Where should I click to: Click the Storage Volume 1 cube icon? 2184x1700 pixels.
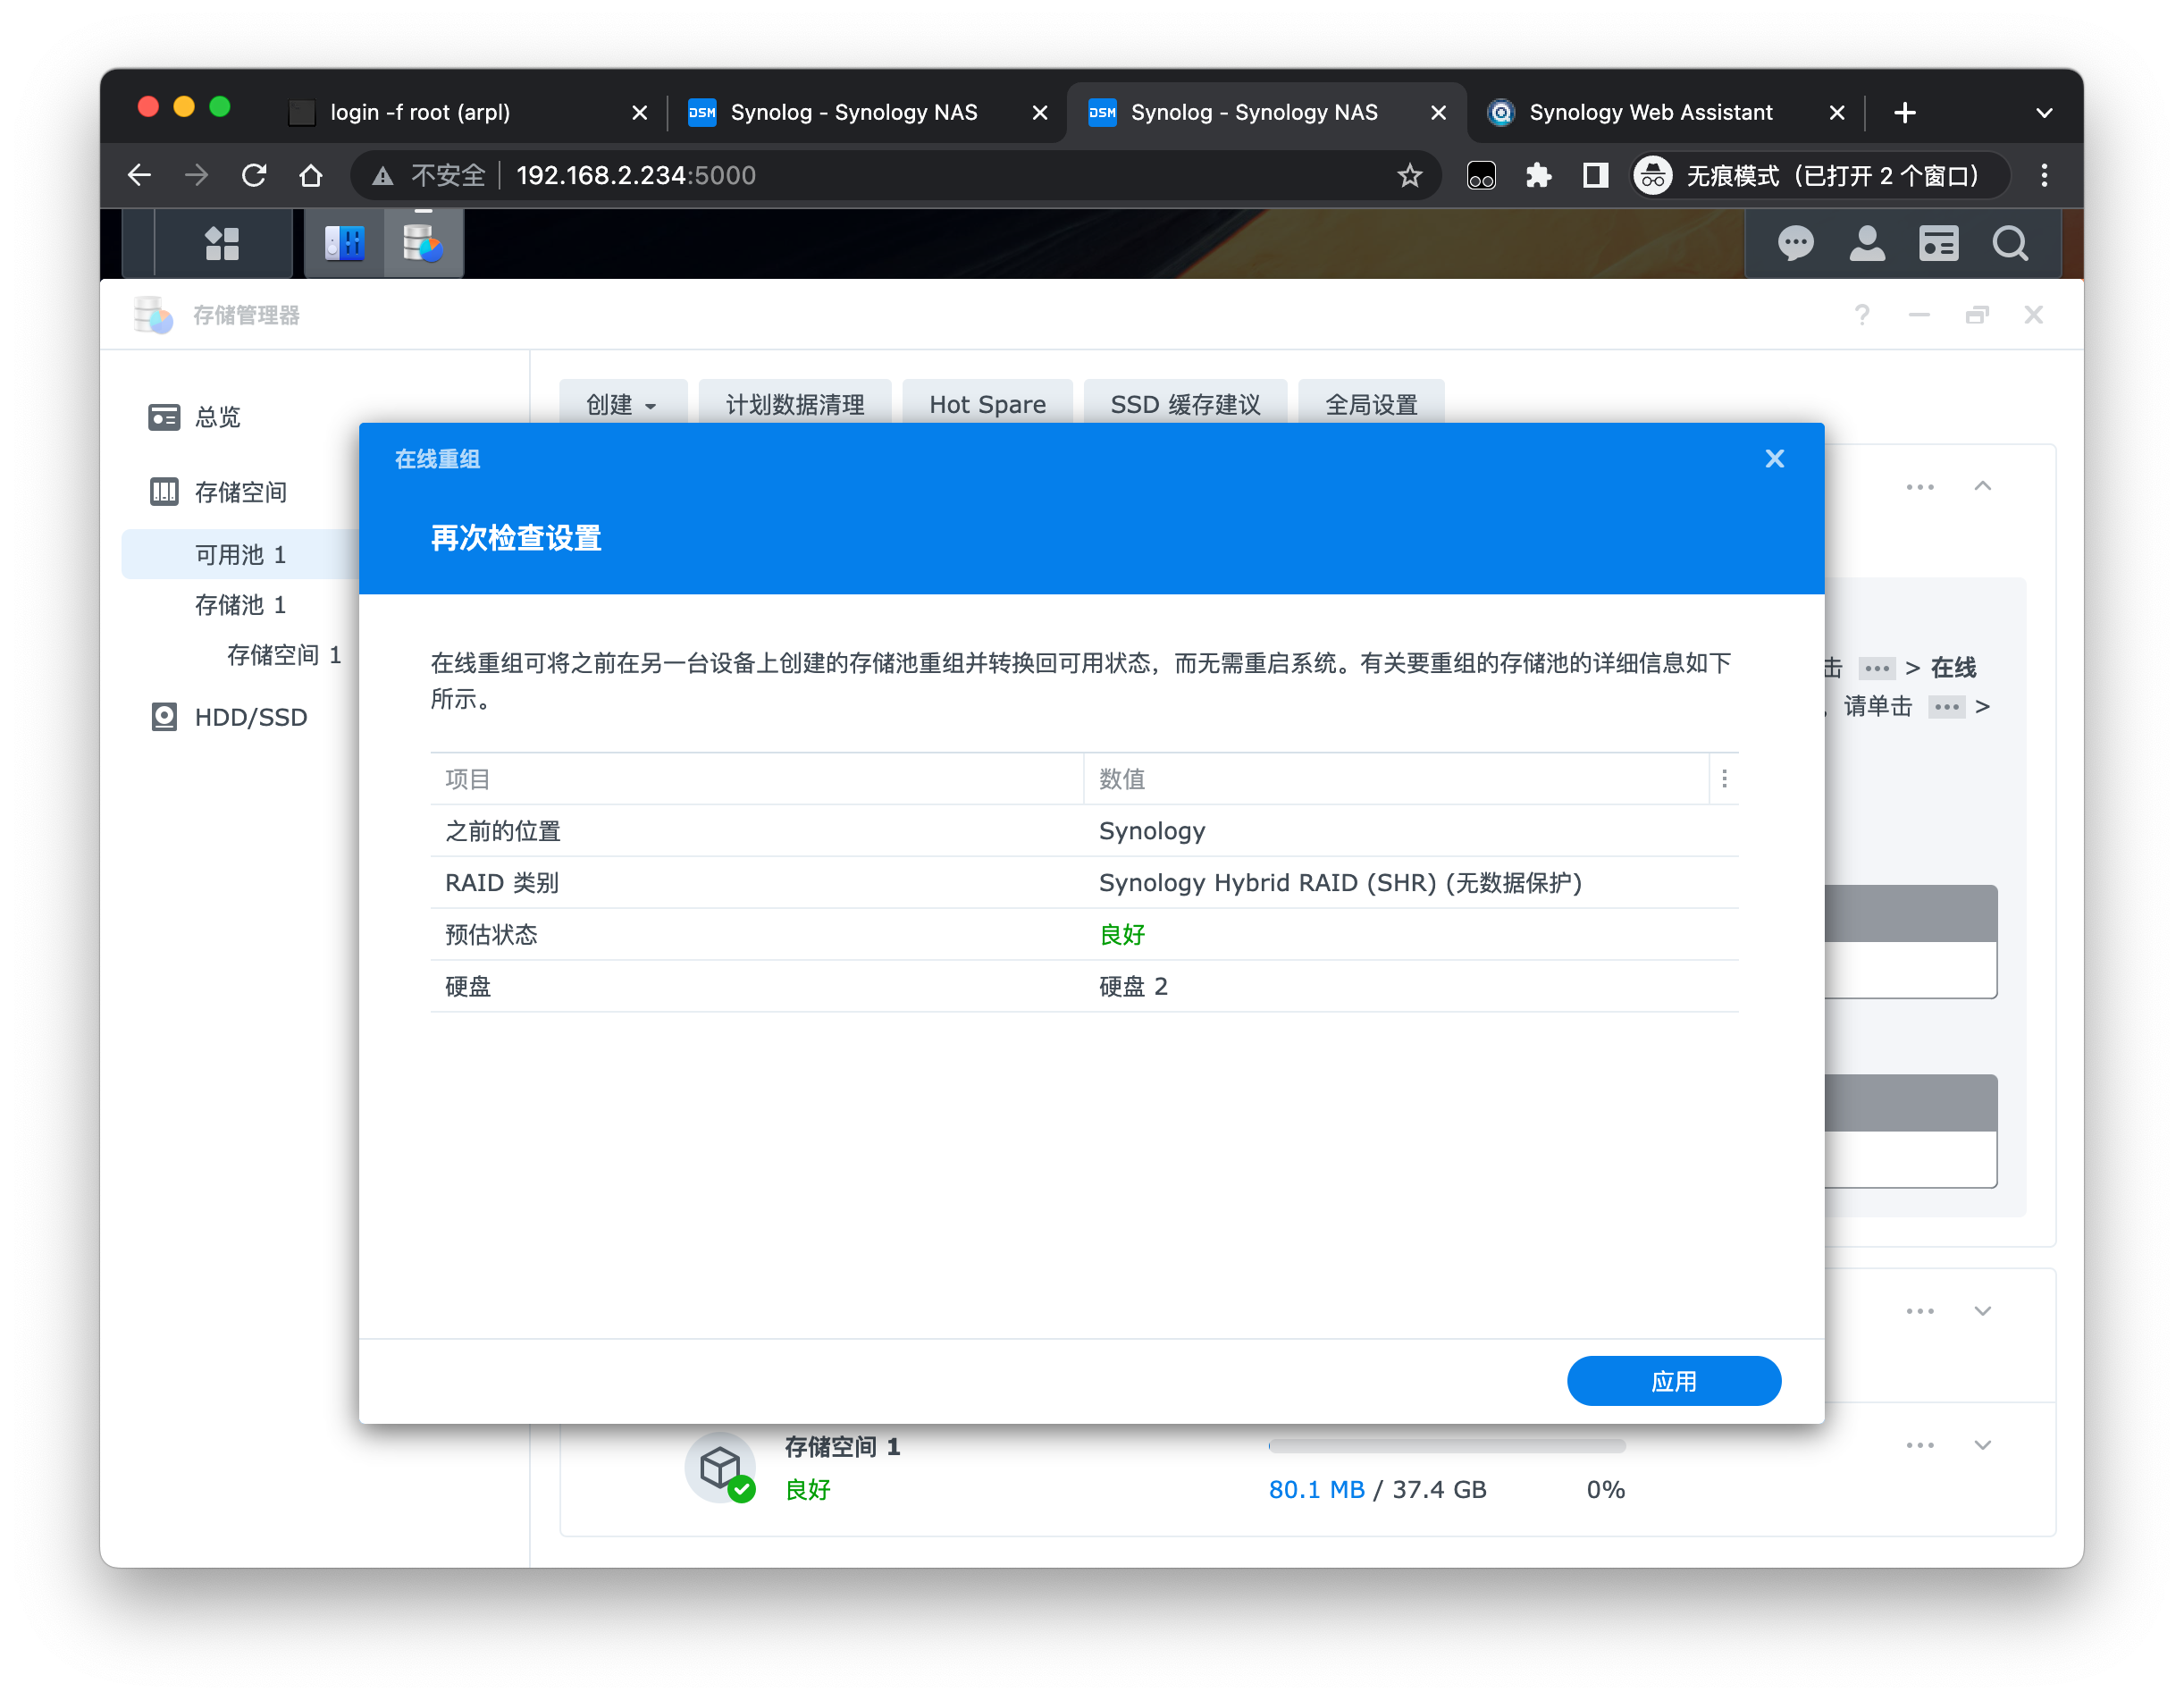[720, 1467]
